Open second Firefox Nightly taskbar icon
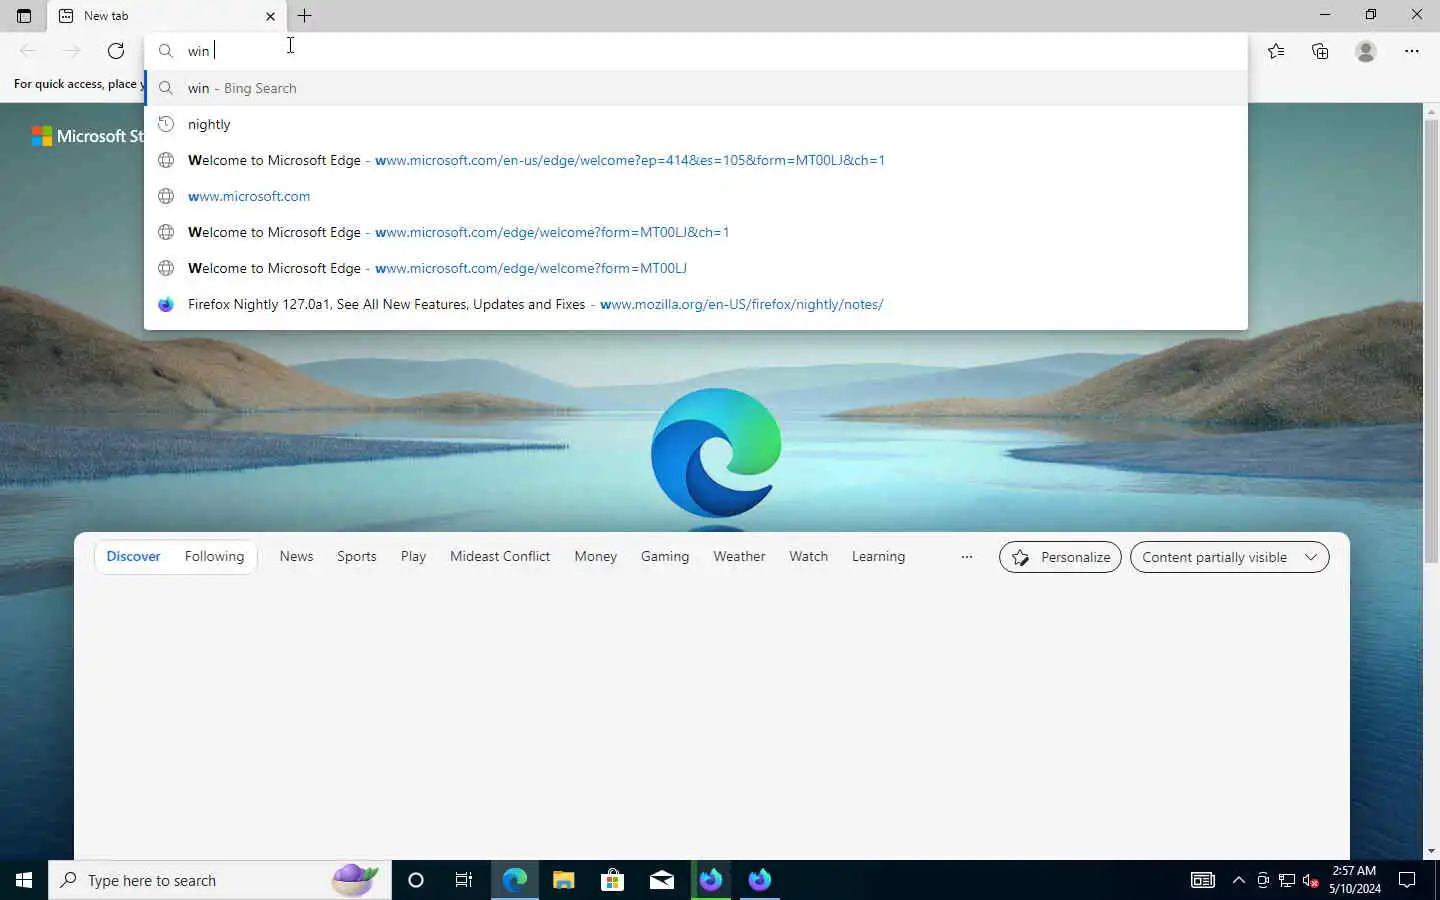This screenshot has width=1440, height=900. 760,880
